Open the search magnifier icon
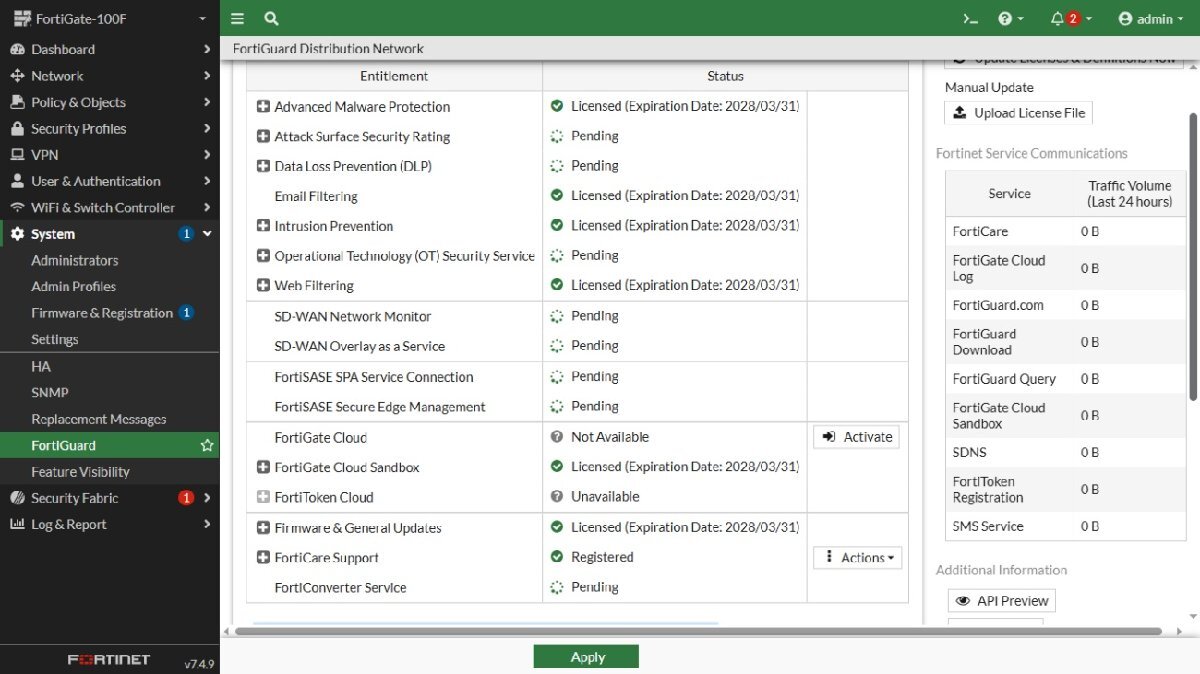Image resolution: width=1200 pixels, height=674 pixels. tap(271, 18)
